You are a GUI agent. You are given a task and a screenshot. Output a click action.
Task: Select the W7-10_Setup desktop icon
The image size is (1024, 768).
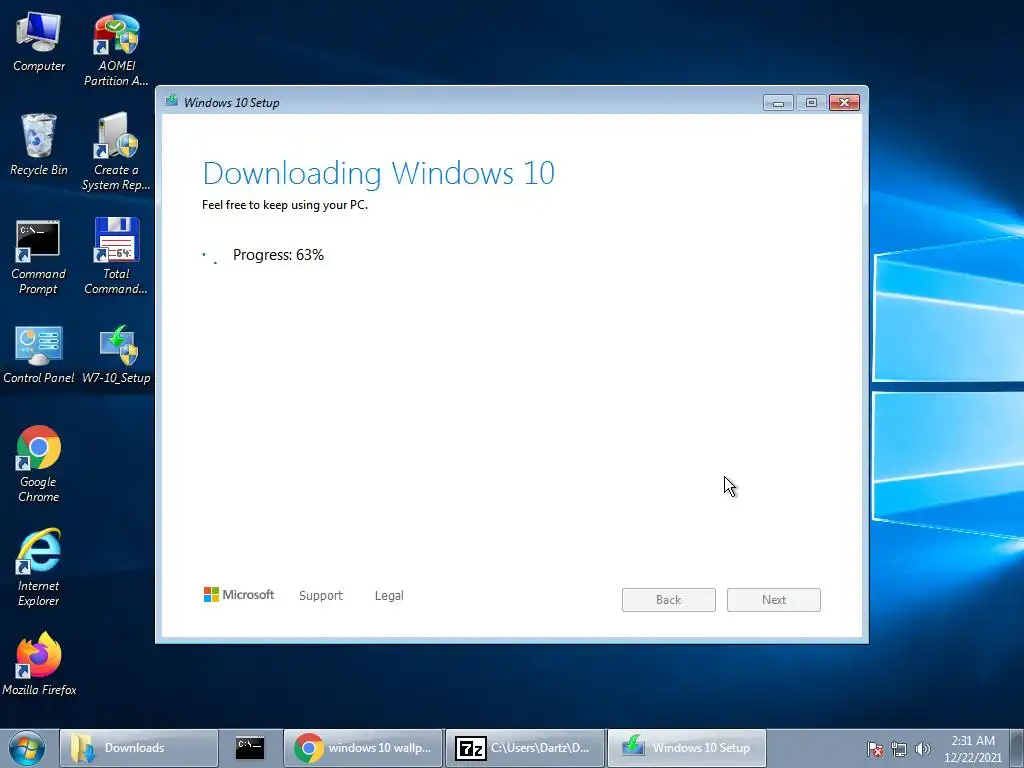point(116,354)
